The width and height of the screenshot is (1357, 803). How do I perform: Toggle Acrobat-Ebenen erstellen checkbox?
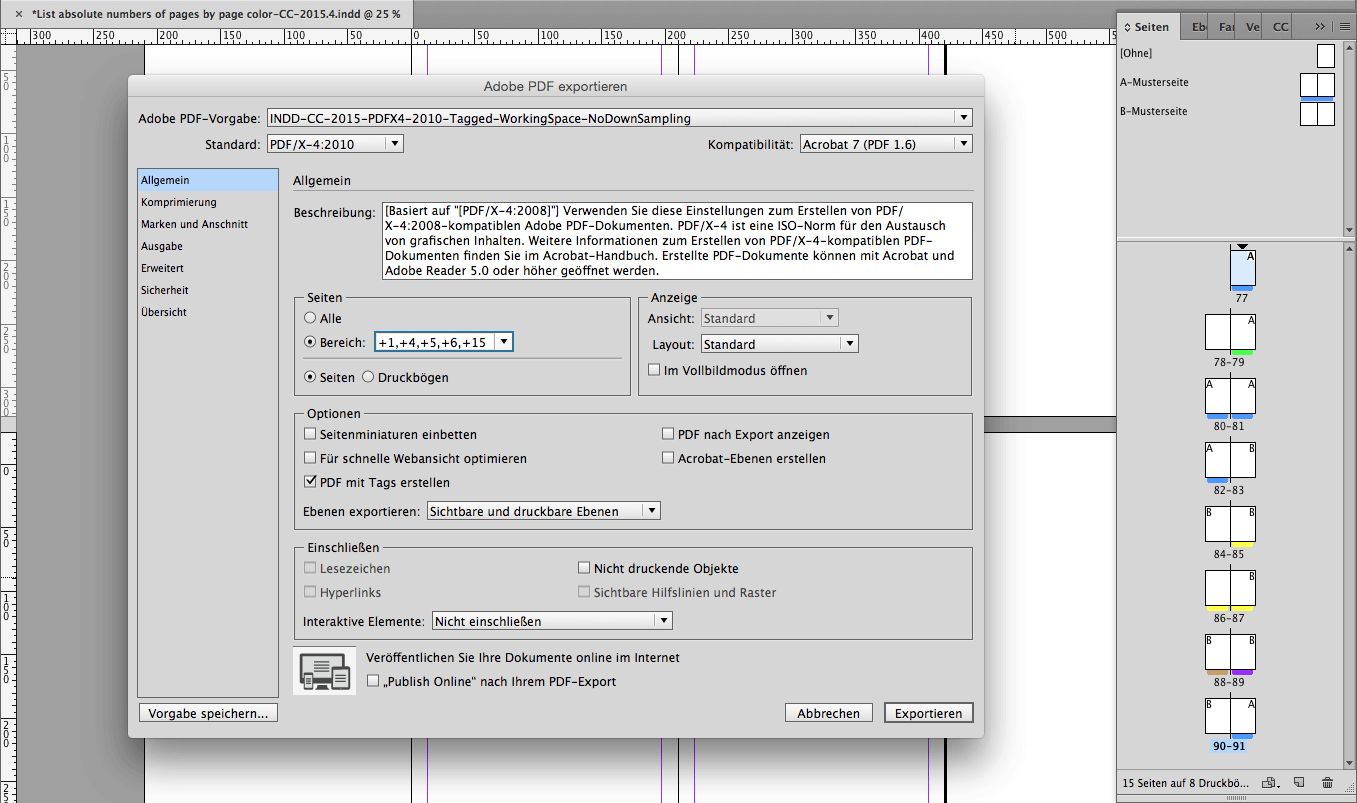(x=668, y=458)
